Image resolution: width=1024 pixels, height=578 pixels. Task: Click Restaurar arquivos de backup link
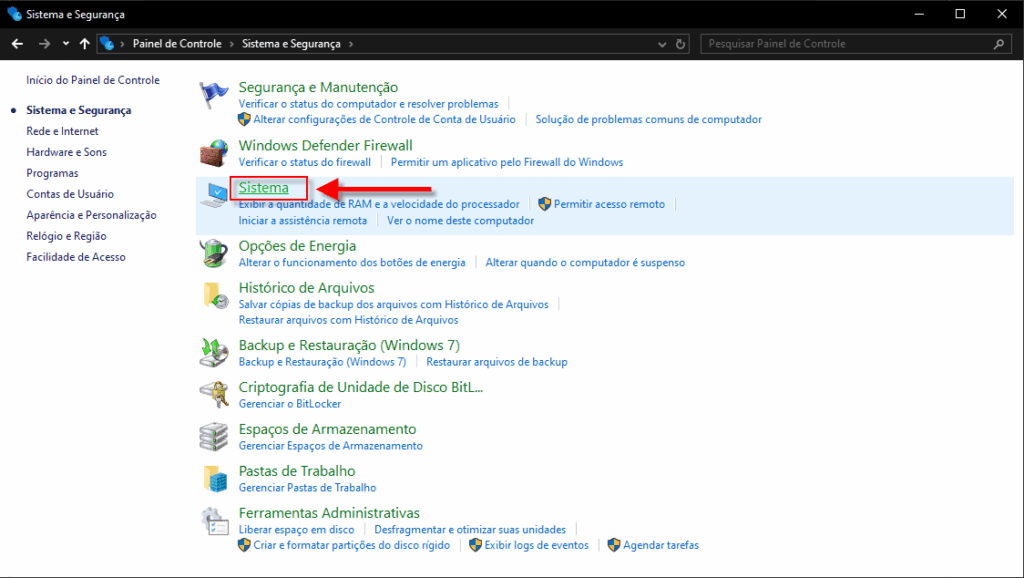click(x=496, y=361)
